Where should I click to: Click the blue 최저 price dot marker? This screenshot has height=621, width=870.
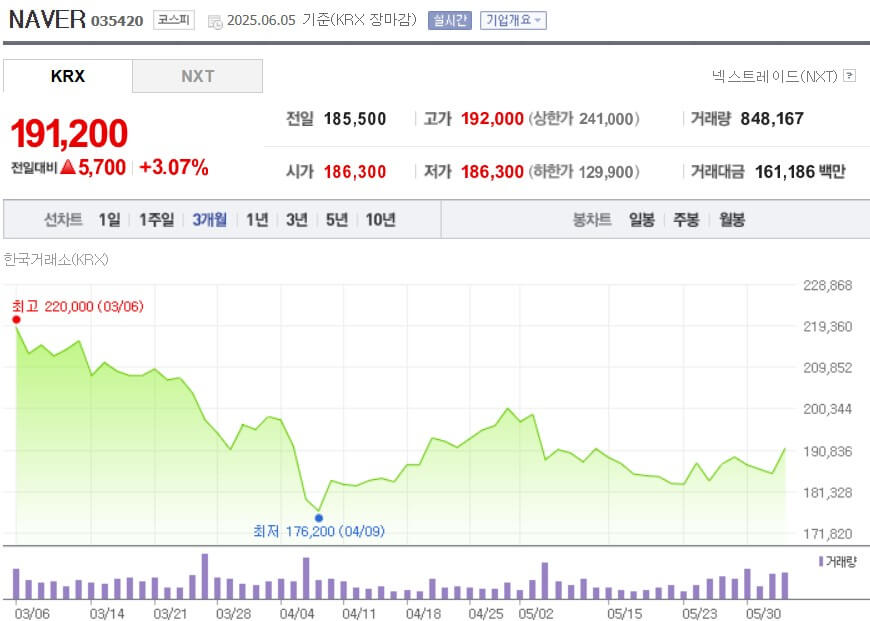pyautogui.click(x=319, y=518)
